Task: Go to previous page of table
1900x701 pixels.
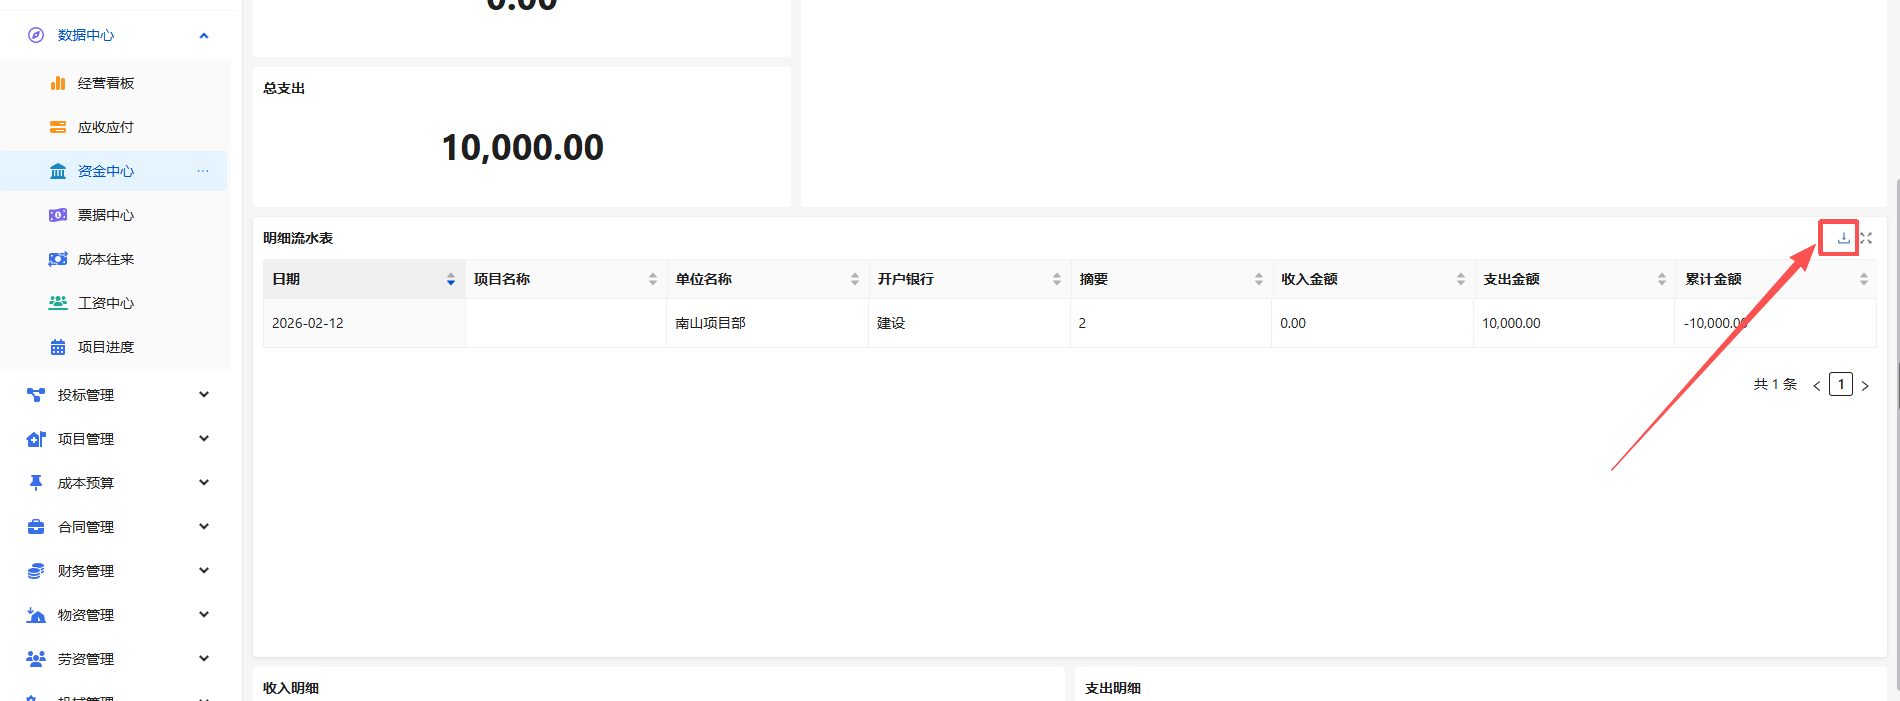Action: (x=1817, y=385)
